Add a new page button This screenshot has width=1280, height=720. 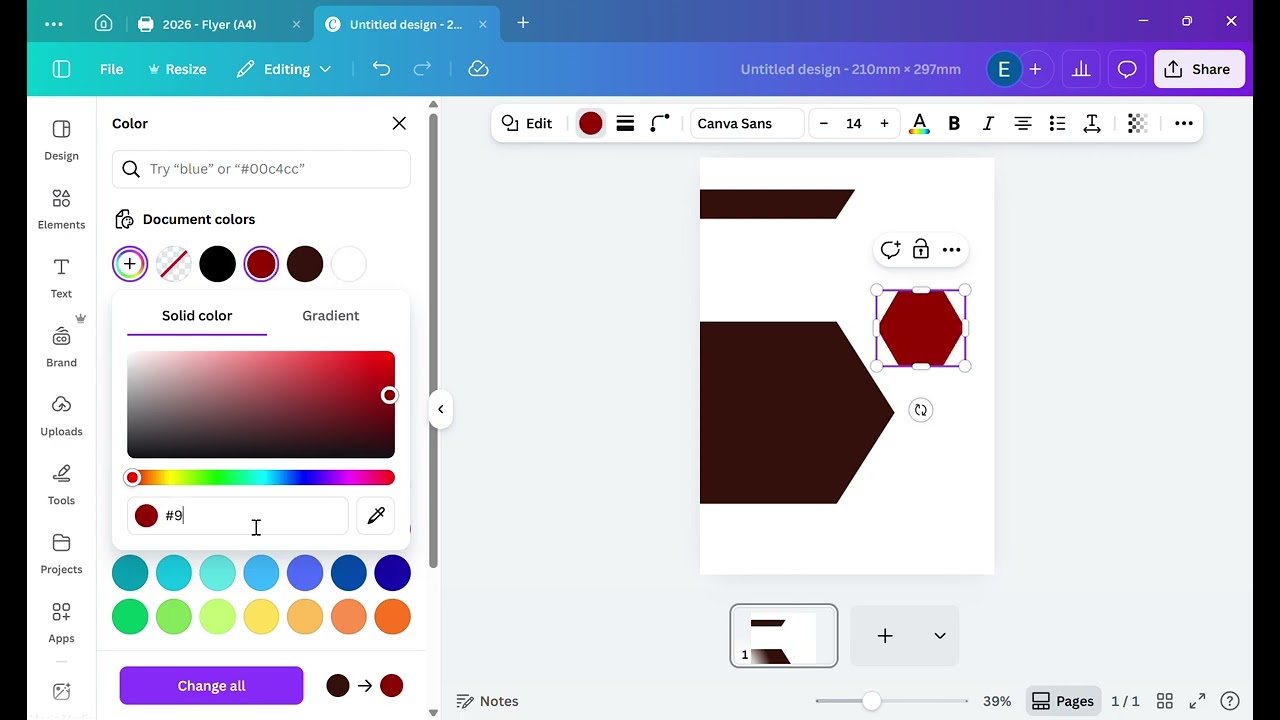pyautogui.click(x=885, y=636)
